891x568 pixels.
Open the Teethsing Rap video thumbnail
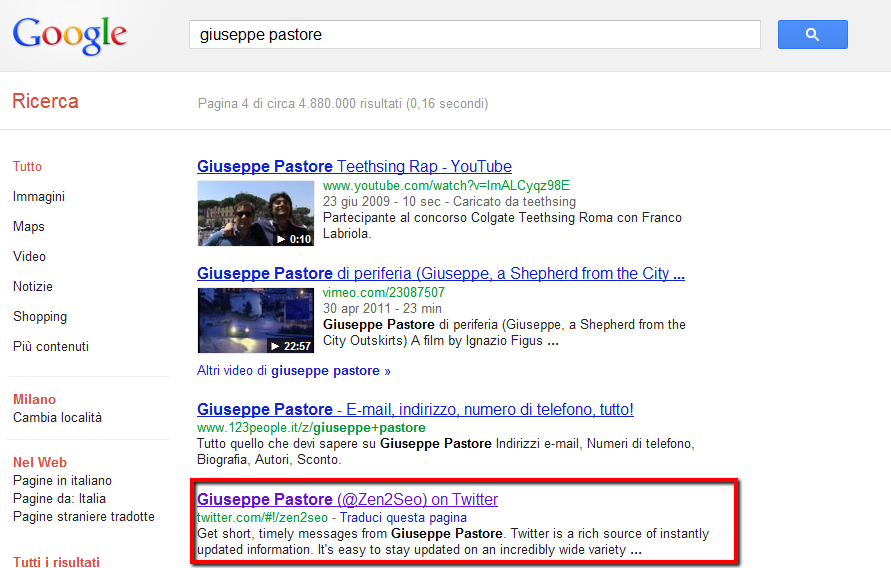click(x=256, y=213)
